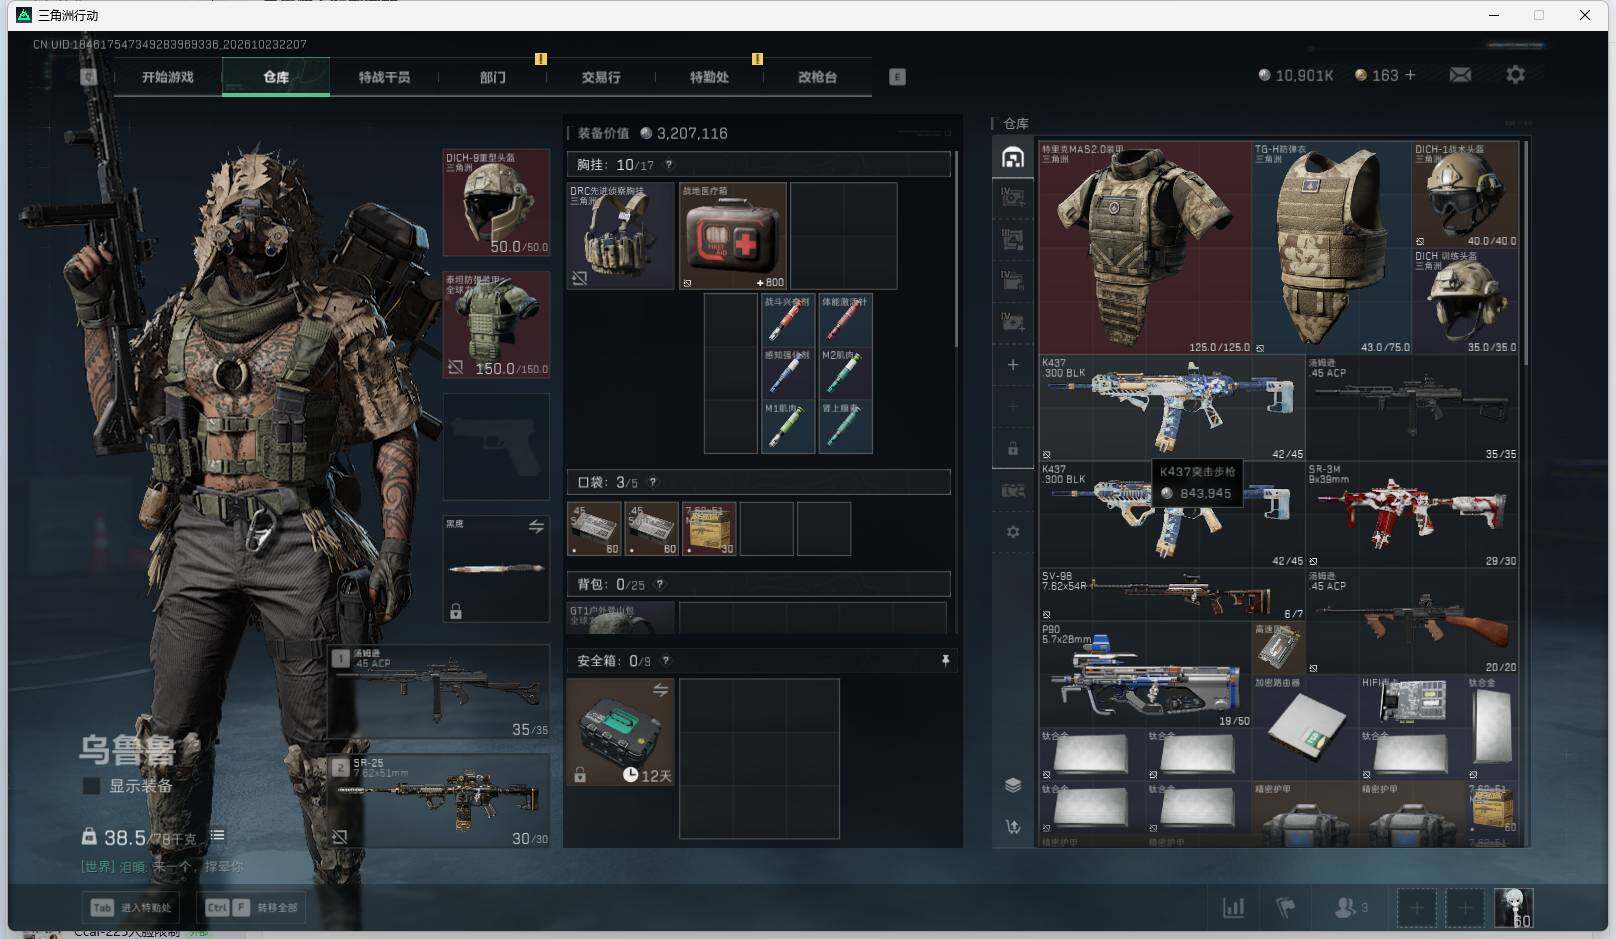
Task: Swap the 黑鹰 melee weapon slot
Action: (x=537, y=526)
